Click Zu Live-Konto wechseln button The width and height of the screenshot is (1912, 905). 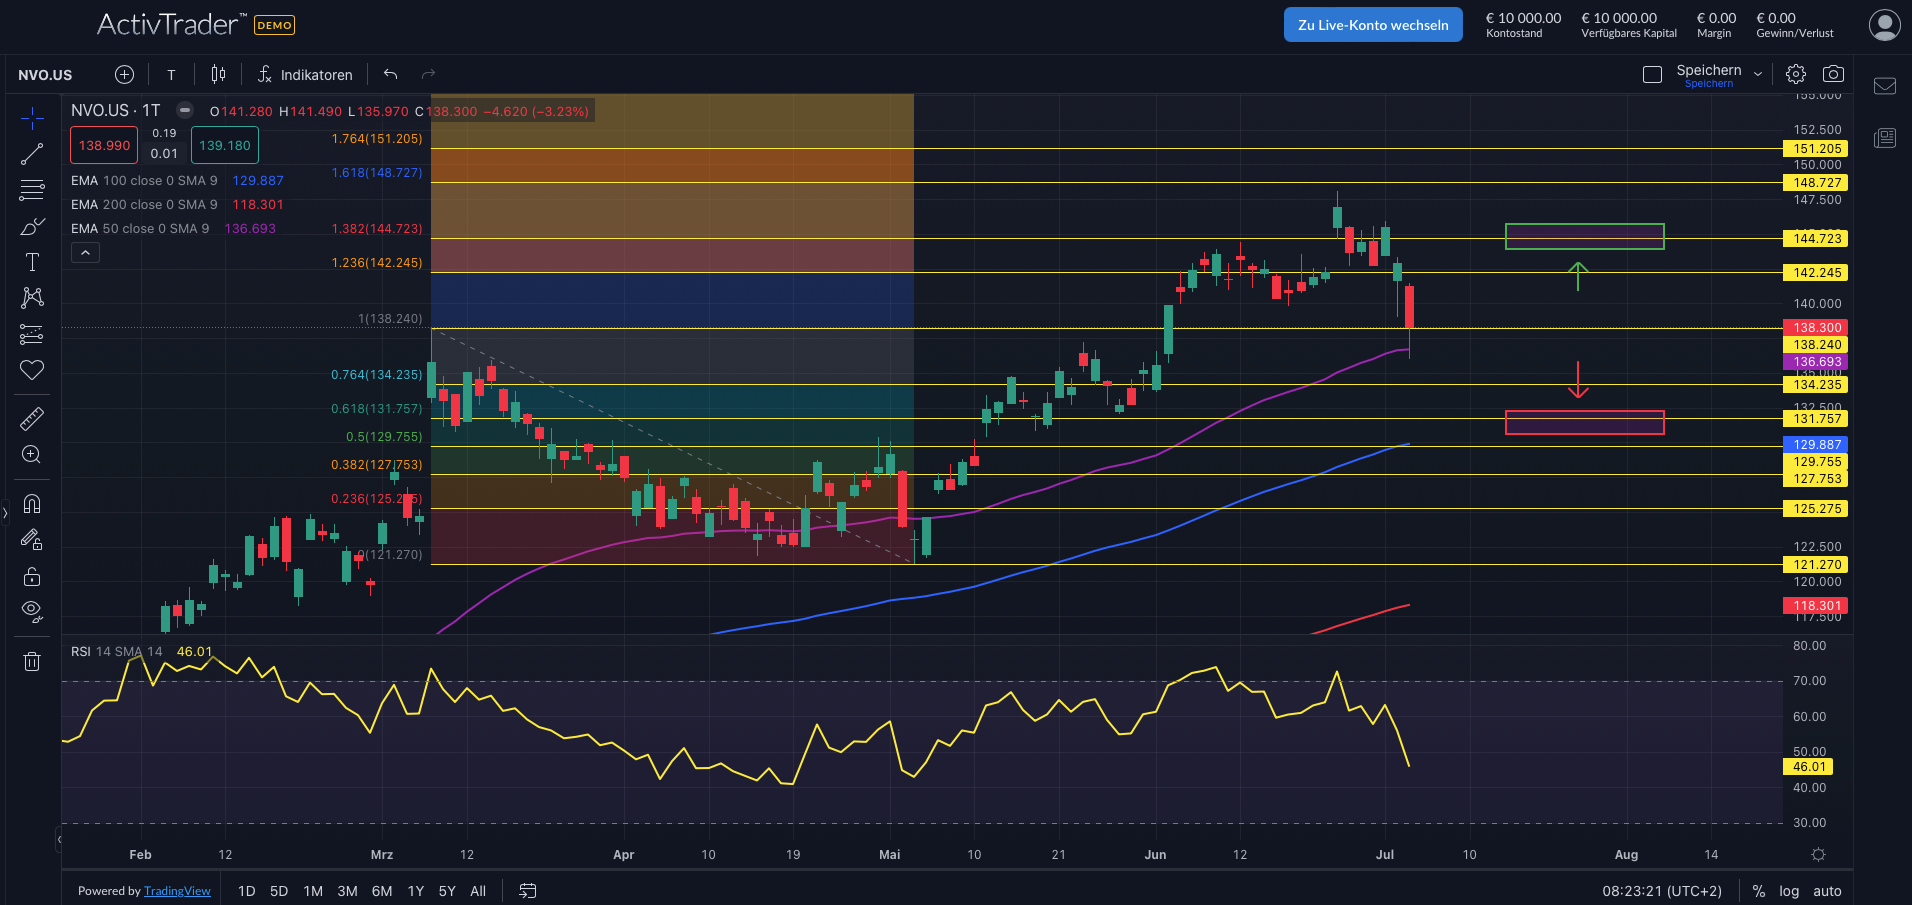[1372, 25]
